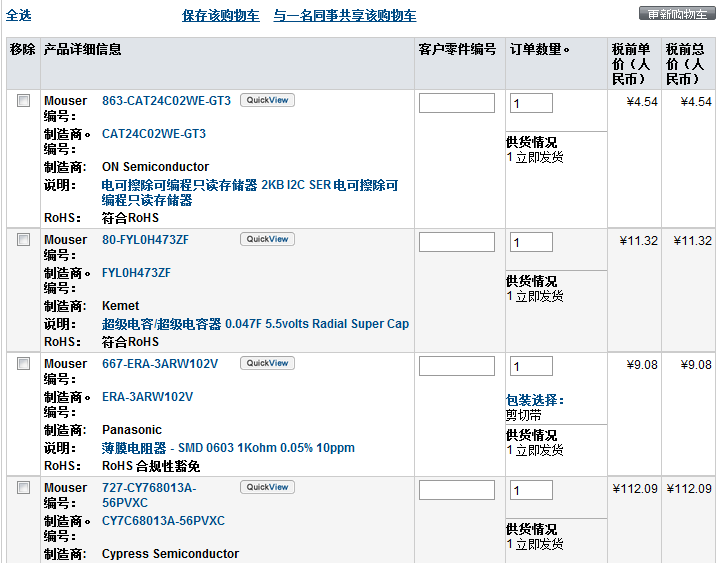Focus customer part number field for CAT24C02WE-GT3

[457, 103]
